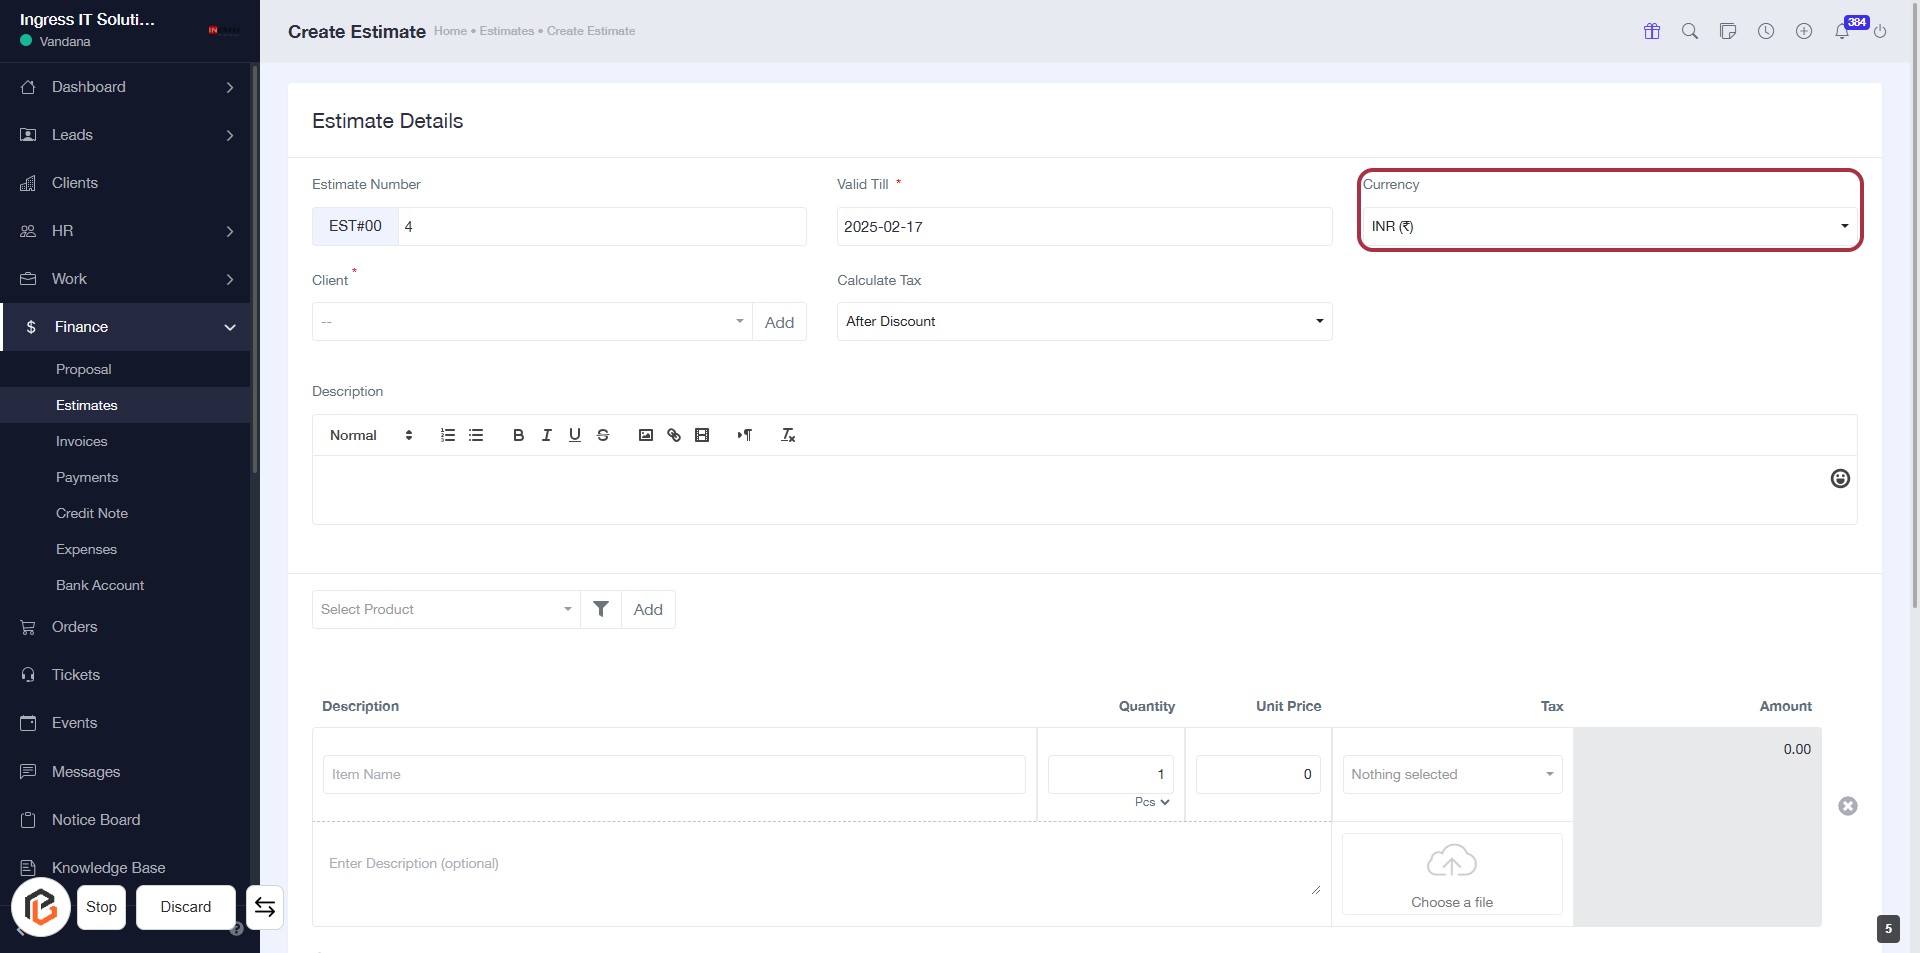Screen dimensions: 1920x953
Task: Click the gift icon in top bar
Action: click(x=1651, y=31)
